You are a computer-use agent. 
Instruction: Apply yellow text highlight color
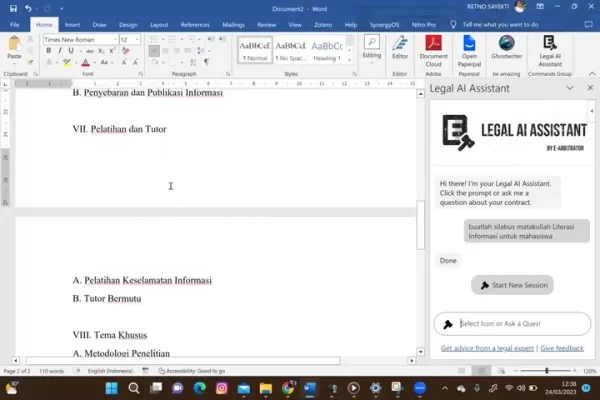pyautogui.click(x=67, y=62)
